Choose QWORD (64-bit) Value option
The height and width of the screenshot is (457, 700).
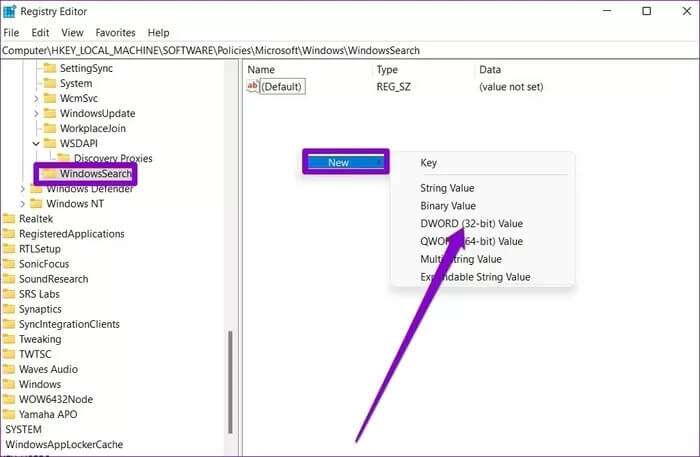(x=471, y=241)
